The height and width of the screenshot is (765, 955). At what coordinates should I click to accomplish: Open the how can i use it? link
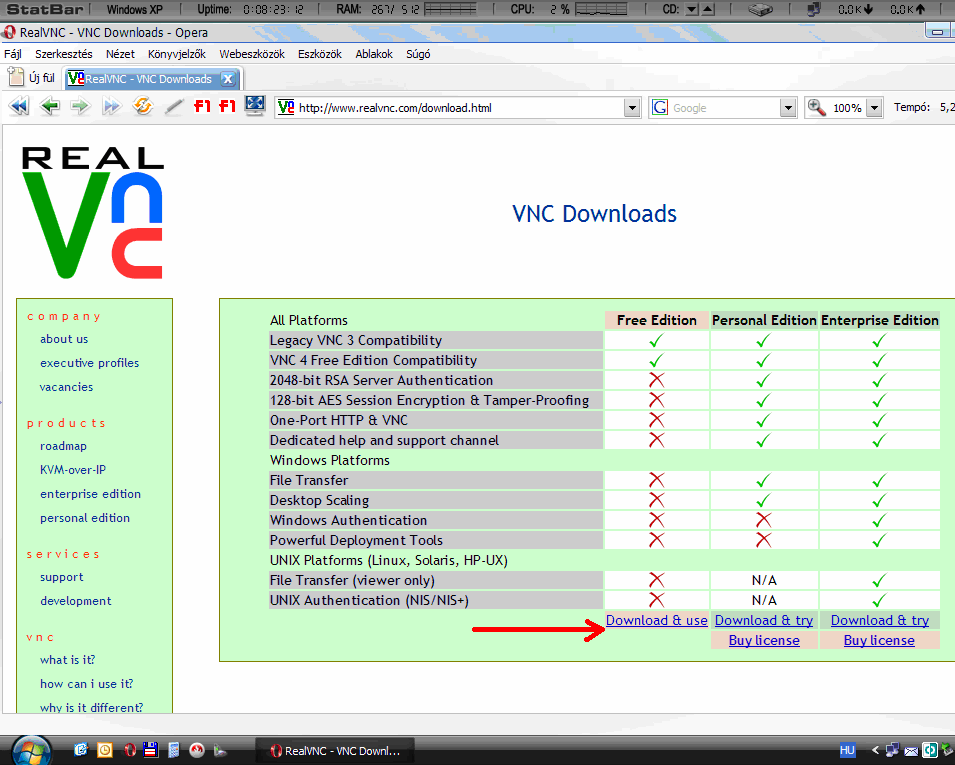(x=86, y=684)
